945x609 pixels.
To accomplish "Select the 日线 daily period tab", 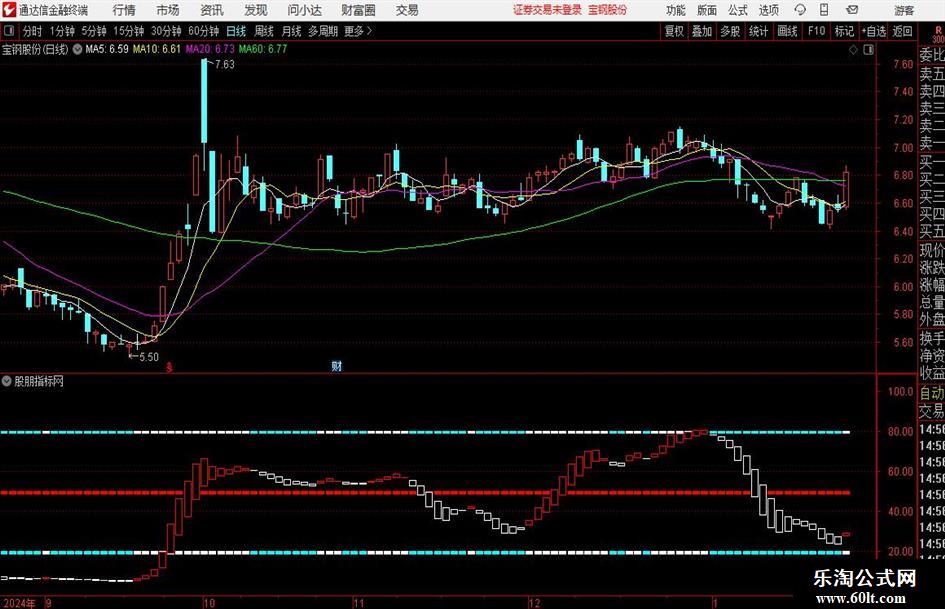I will tap(236, 31).
